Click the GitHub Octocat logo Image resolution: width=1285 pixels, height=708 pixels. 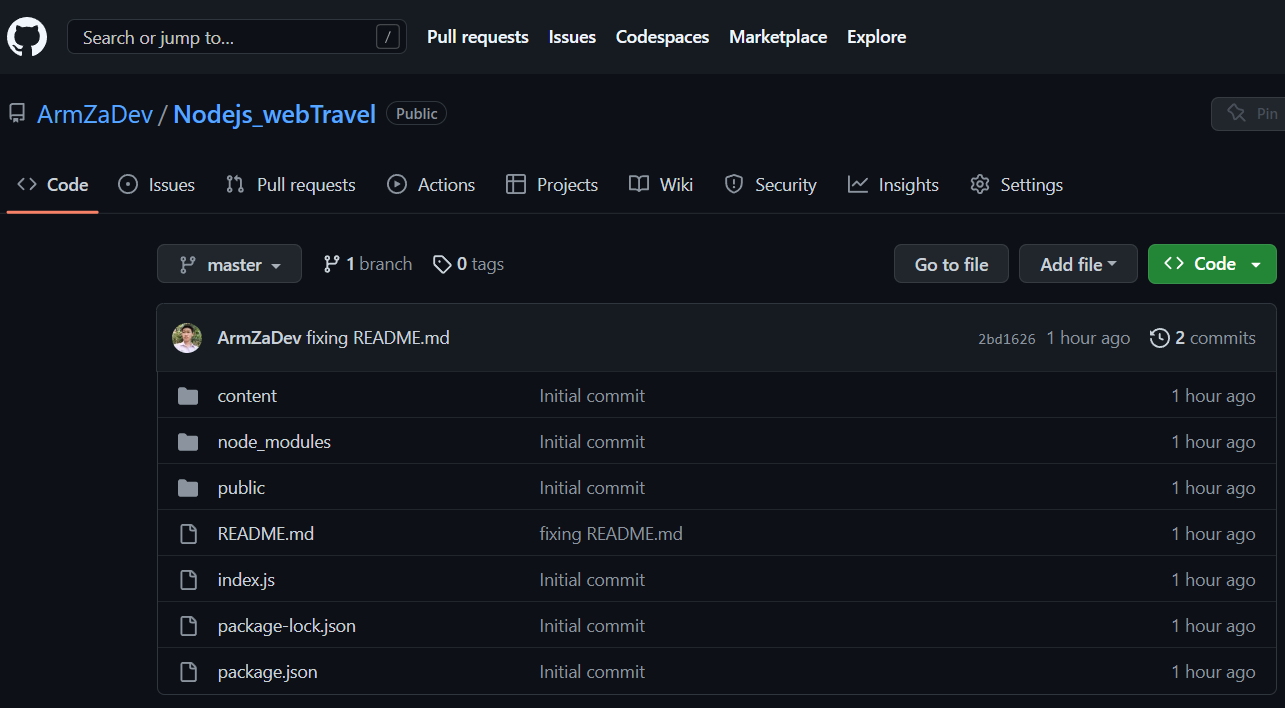(27, 37)
